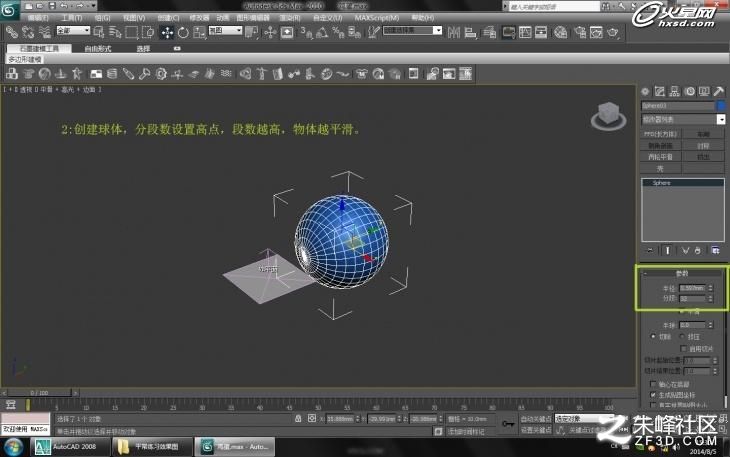
Task: Open the Render Setup icon
Action: tap(580, 32)
